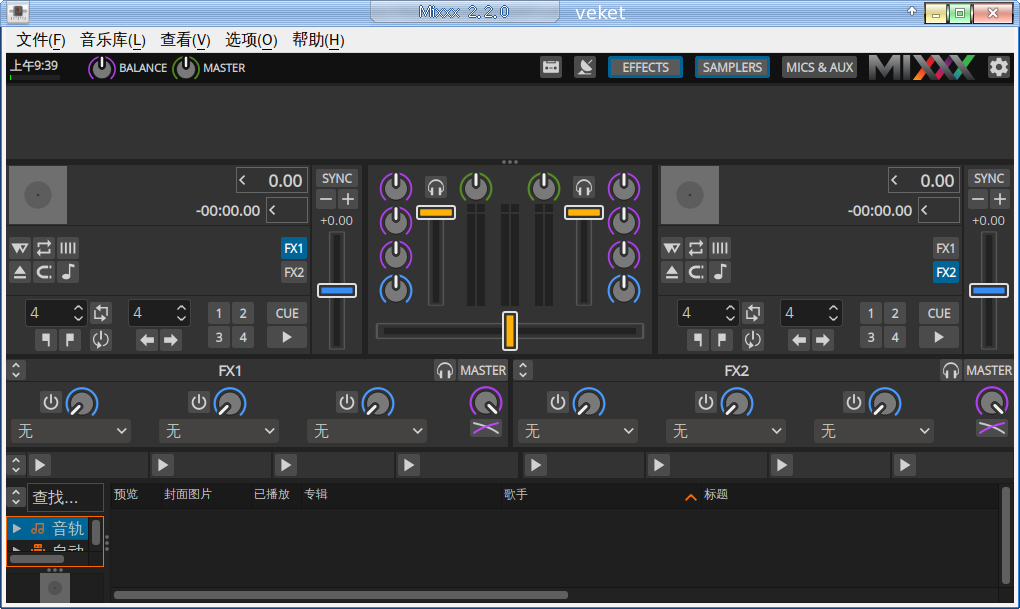The image size is (1020, 609).
Task: Open third effect dropdown in FX1
Action: pos(367,431)
